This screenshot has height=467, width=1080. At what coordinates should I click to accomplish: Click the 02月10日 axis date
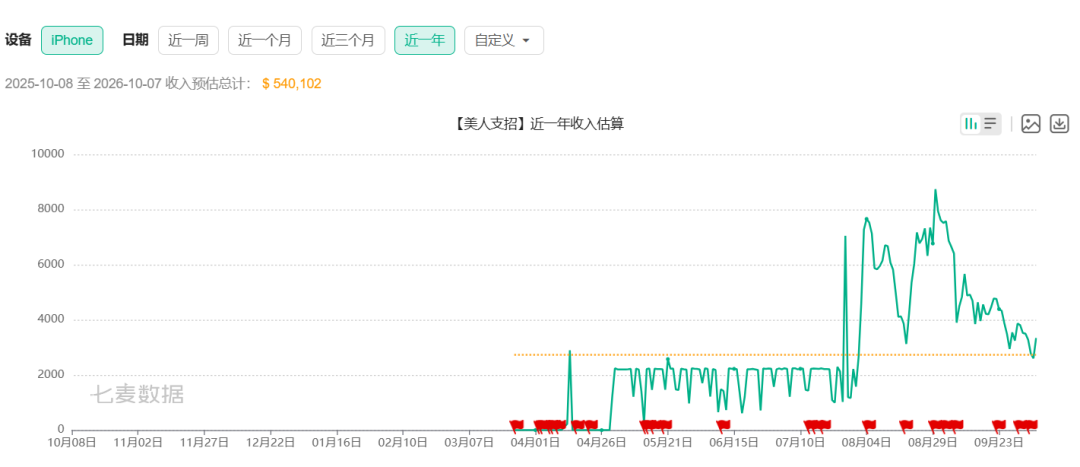(x=402, y=443)
